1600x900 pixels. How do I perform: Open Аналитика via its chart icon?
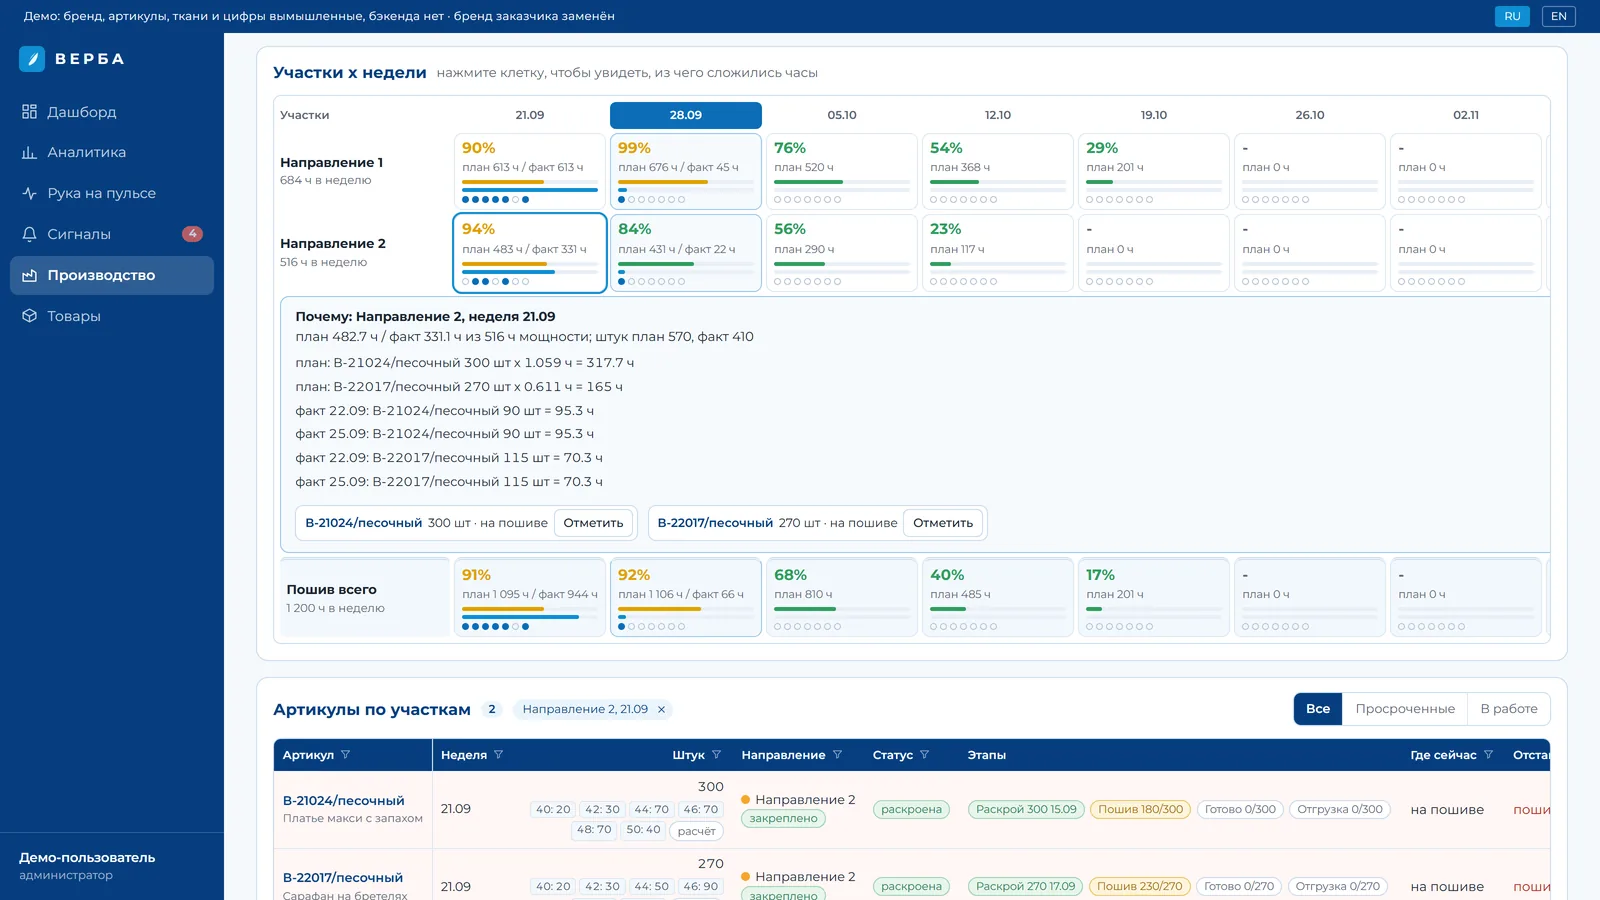(29, 153)
